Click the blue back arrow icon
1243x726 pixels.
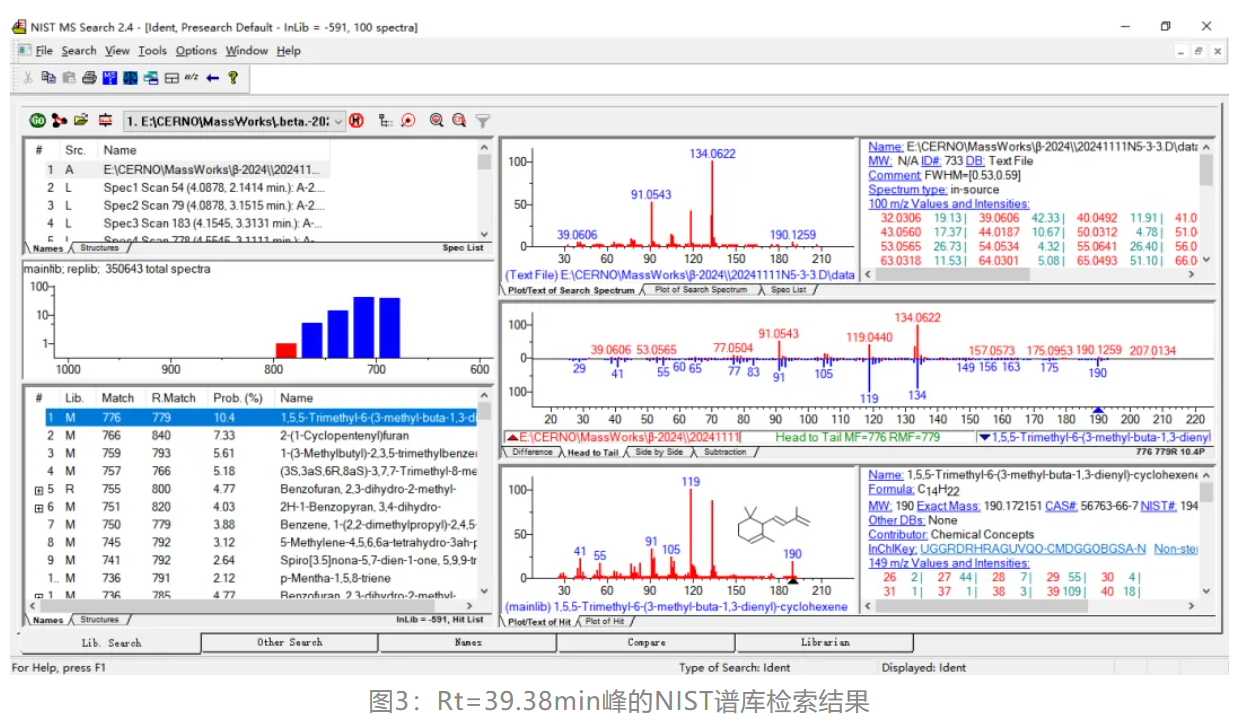(x=212, y=78)
